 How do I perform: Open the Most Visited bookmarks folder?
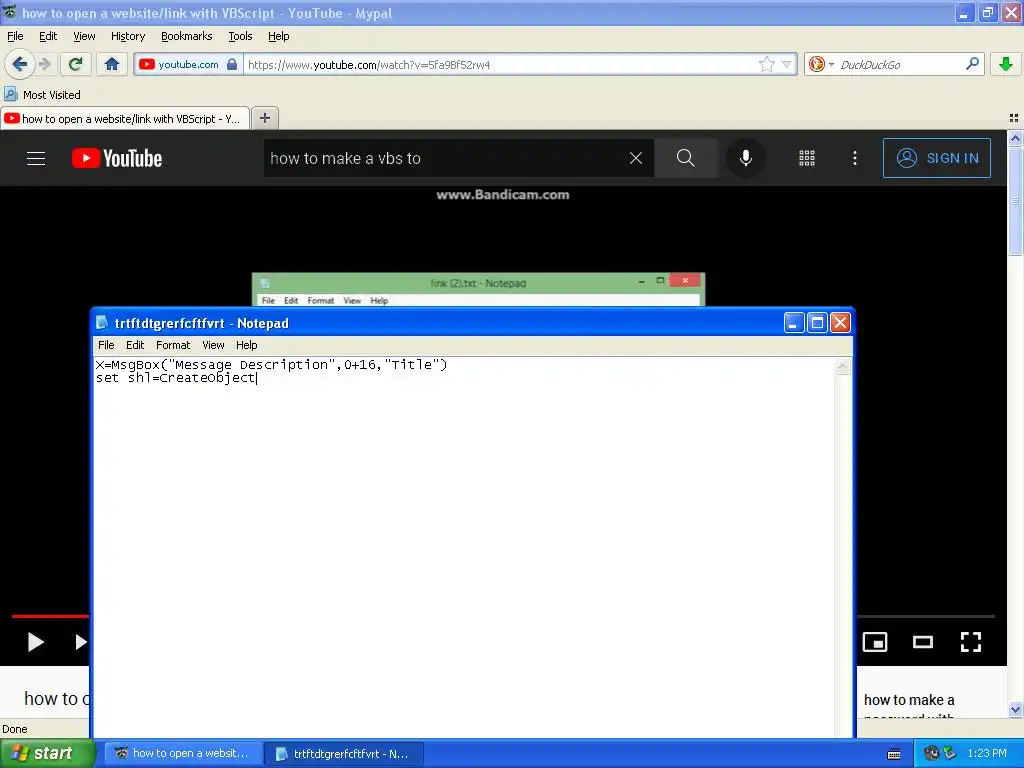click(42, 95)
